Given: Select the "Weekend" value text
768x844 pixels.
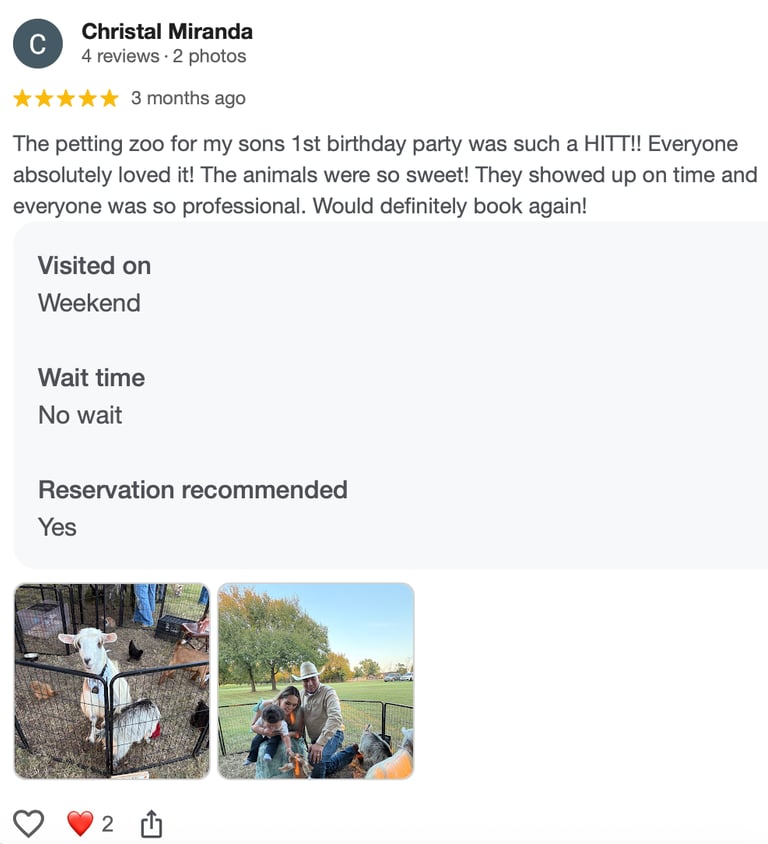Looking at the screenshot, I should click(89, 303).
